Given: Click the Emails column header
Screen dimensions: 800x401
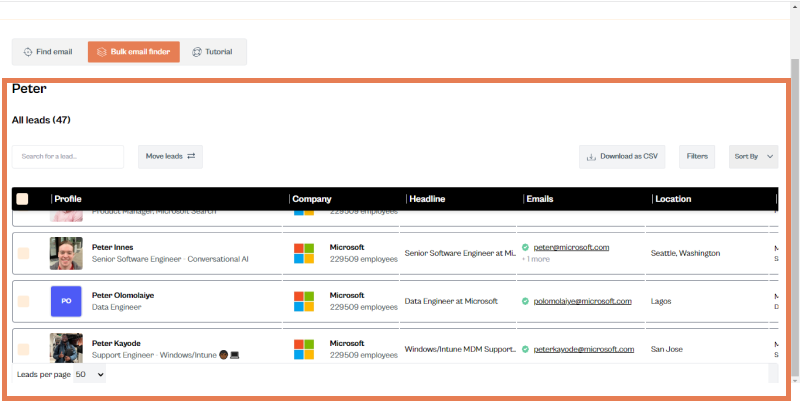Looking at the screenshot, I should (540, 199).
